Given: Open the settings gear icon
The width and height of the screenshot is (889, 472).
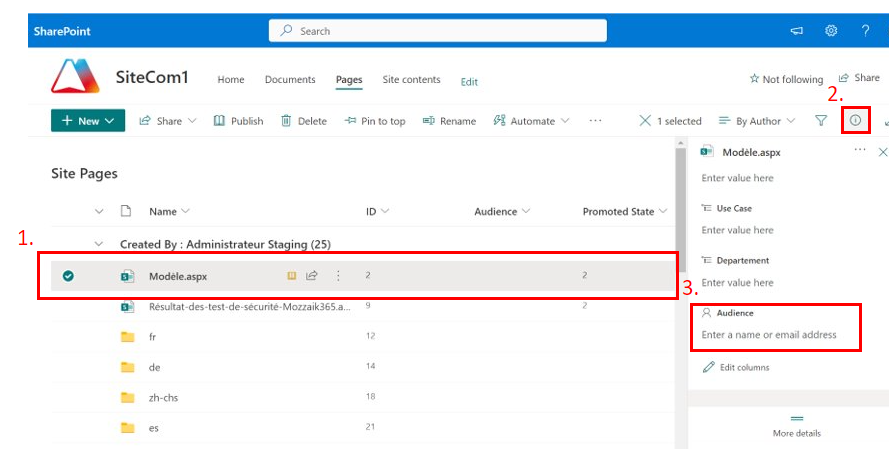Looking at the screenshot, I should [831, 31].
